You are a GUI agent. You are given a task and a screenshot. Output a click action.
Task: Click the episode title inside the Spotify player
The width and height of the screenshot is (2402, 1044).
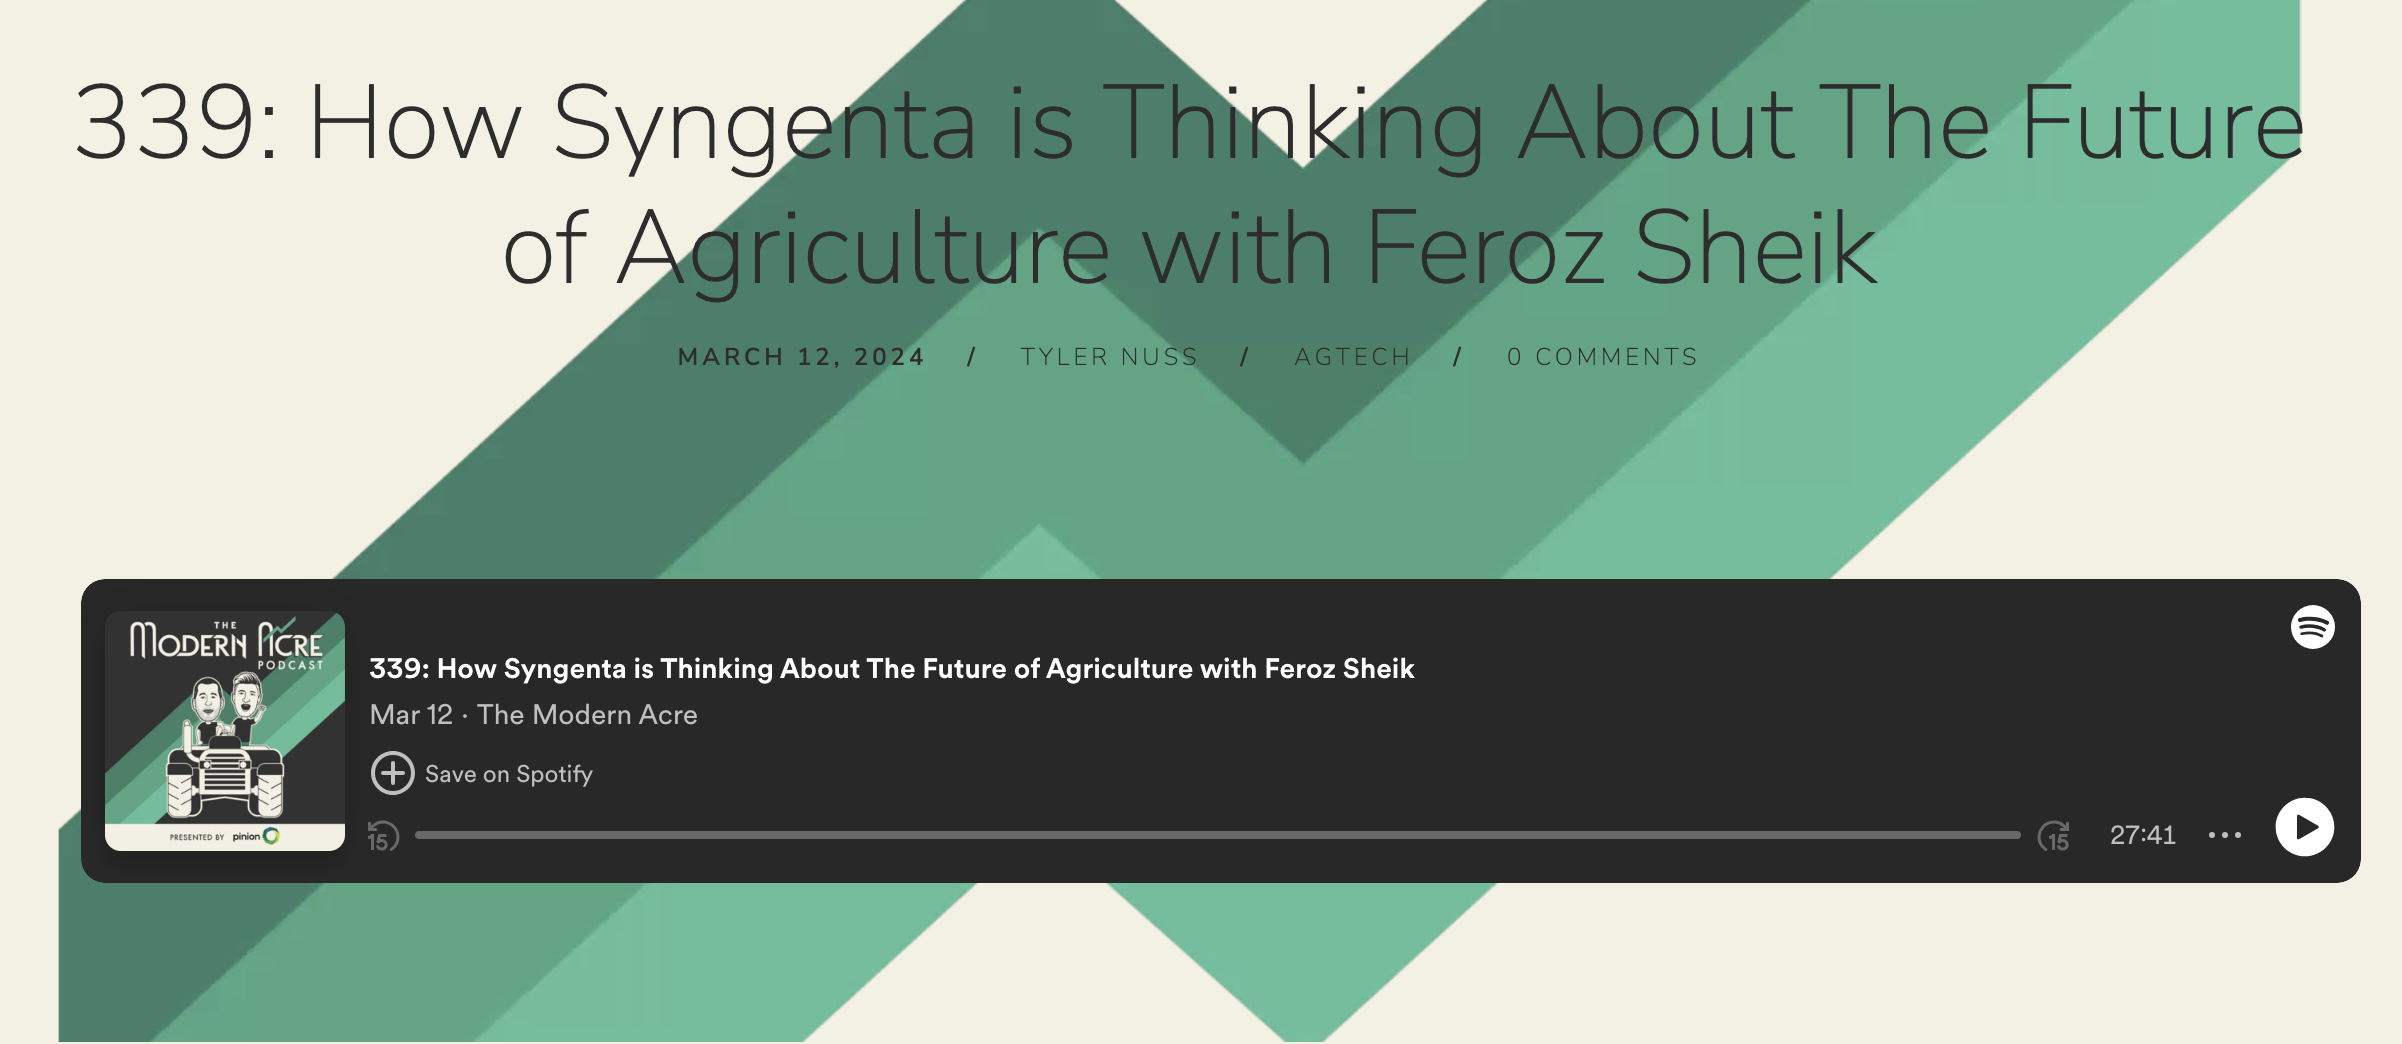891,668
